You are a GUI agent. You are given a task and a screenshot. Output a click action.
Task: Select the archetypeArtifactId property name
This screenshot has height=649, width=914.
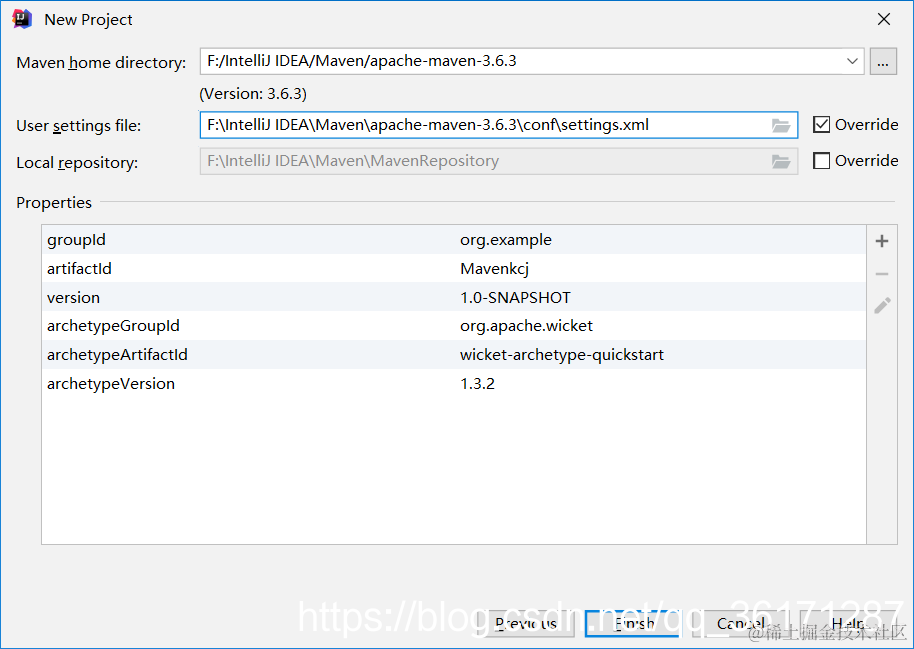pos(117,355)
